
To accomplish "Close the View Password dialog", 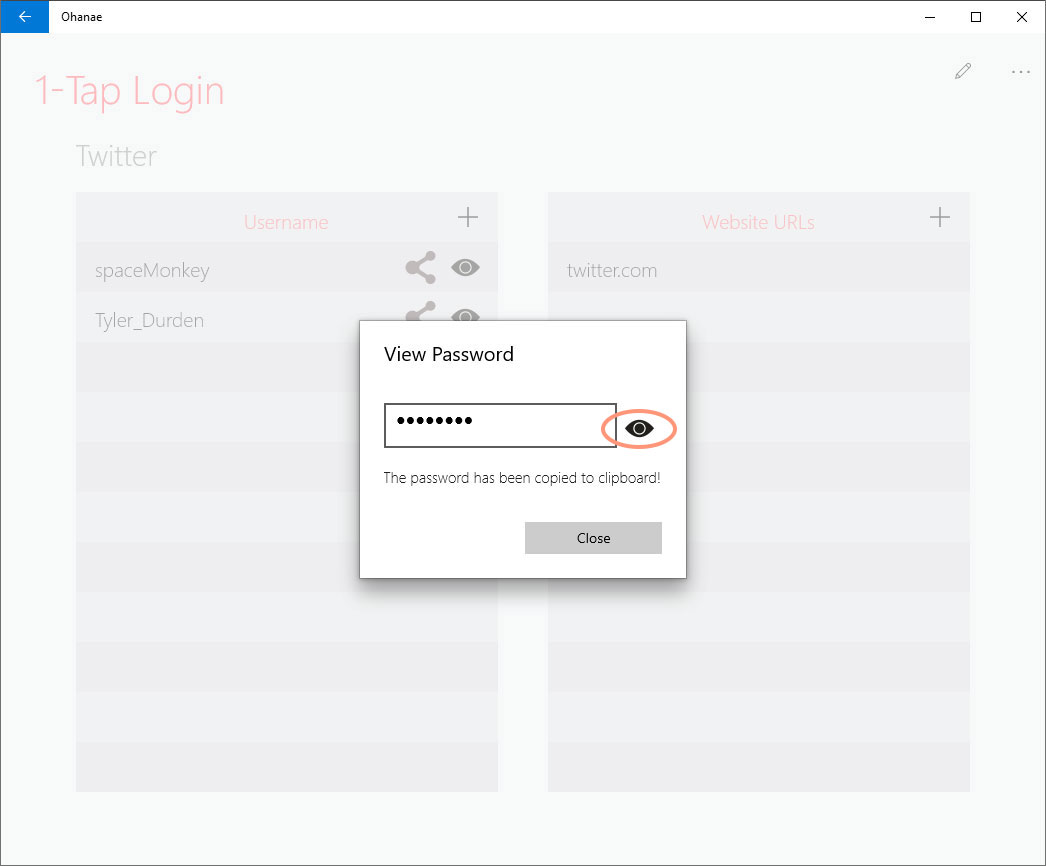I will click(x=593, y=538).
